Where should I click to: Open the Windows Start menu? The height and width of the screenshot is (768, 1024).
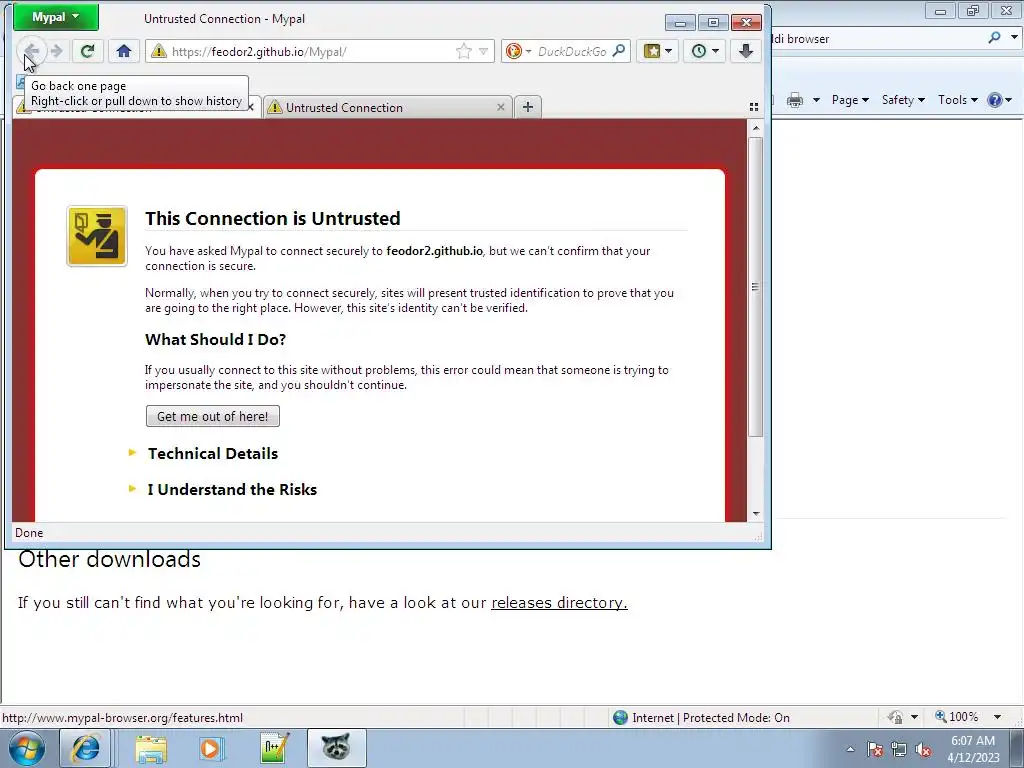(x=27, y=748)
